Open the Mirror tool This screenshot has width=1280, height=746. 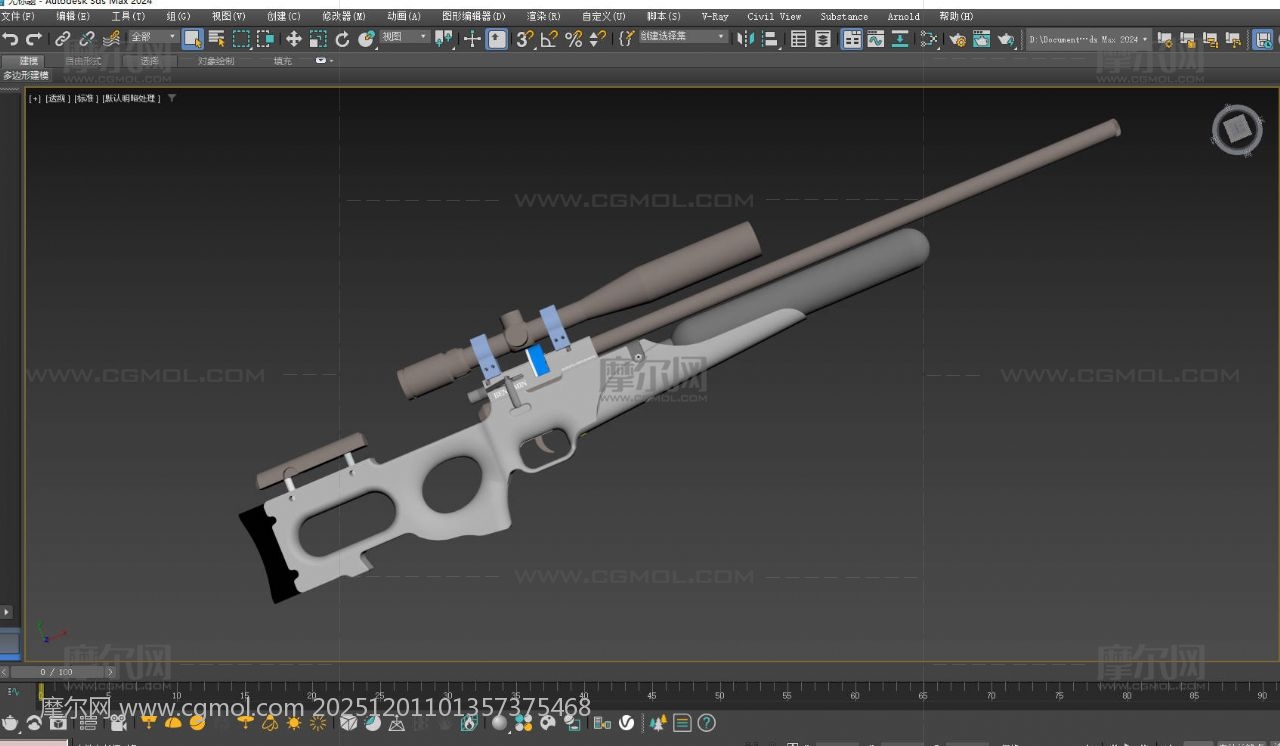coord(746,39)
